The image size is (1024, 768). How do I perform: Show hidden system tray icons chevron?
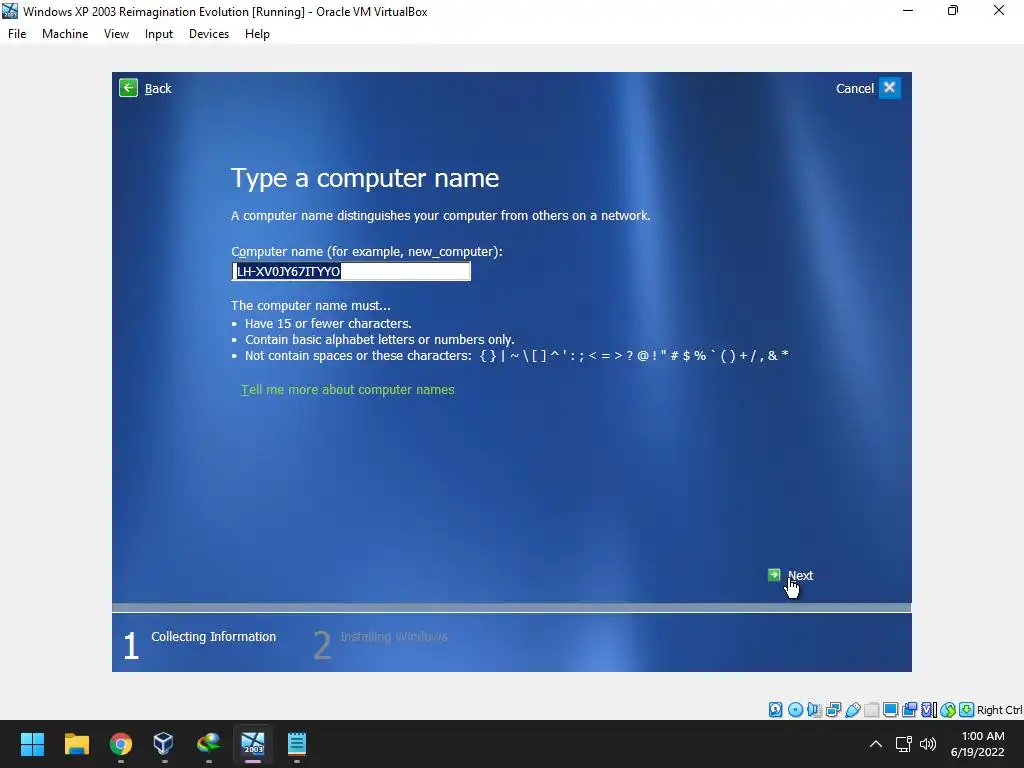tap(876, 744)
